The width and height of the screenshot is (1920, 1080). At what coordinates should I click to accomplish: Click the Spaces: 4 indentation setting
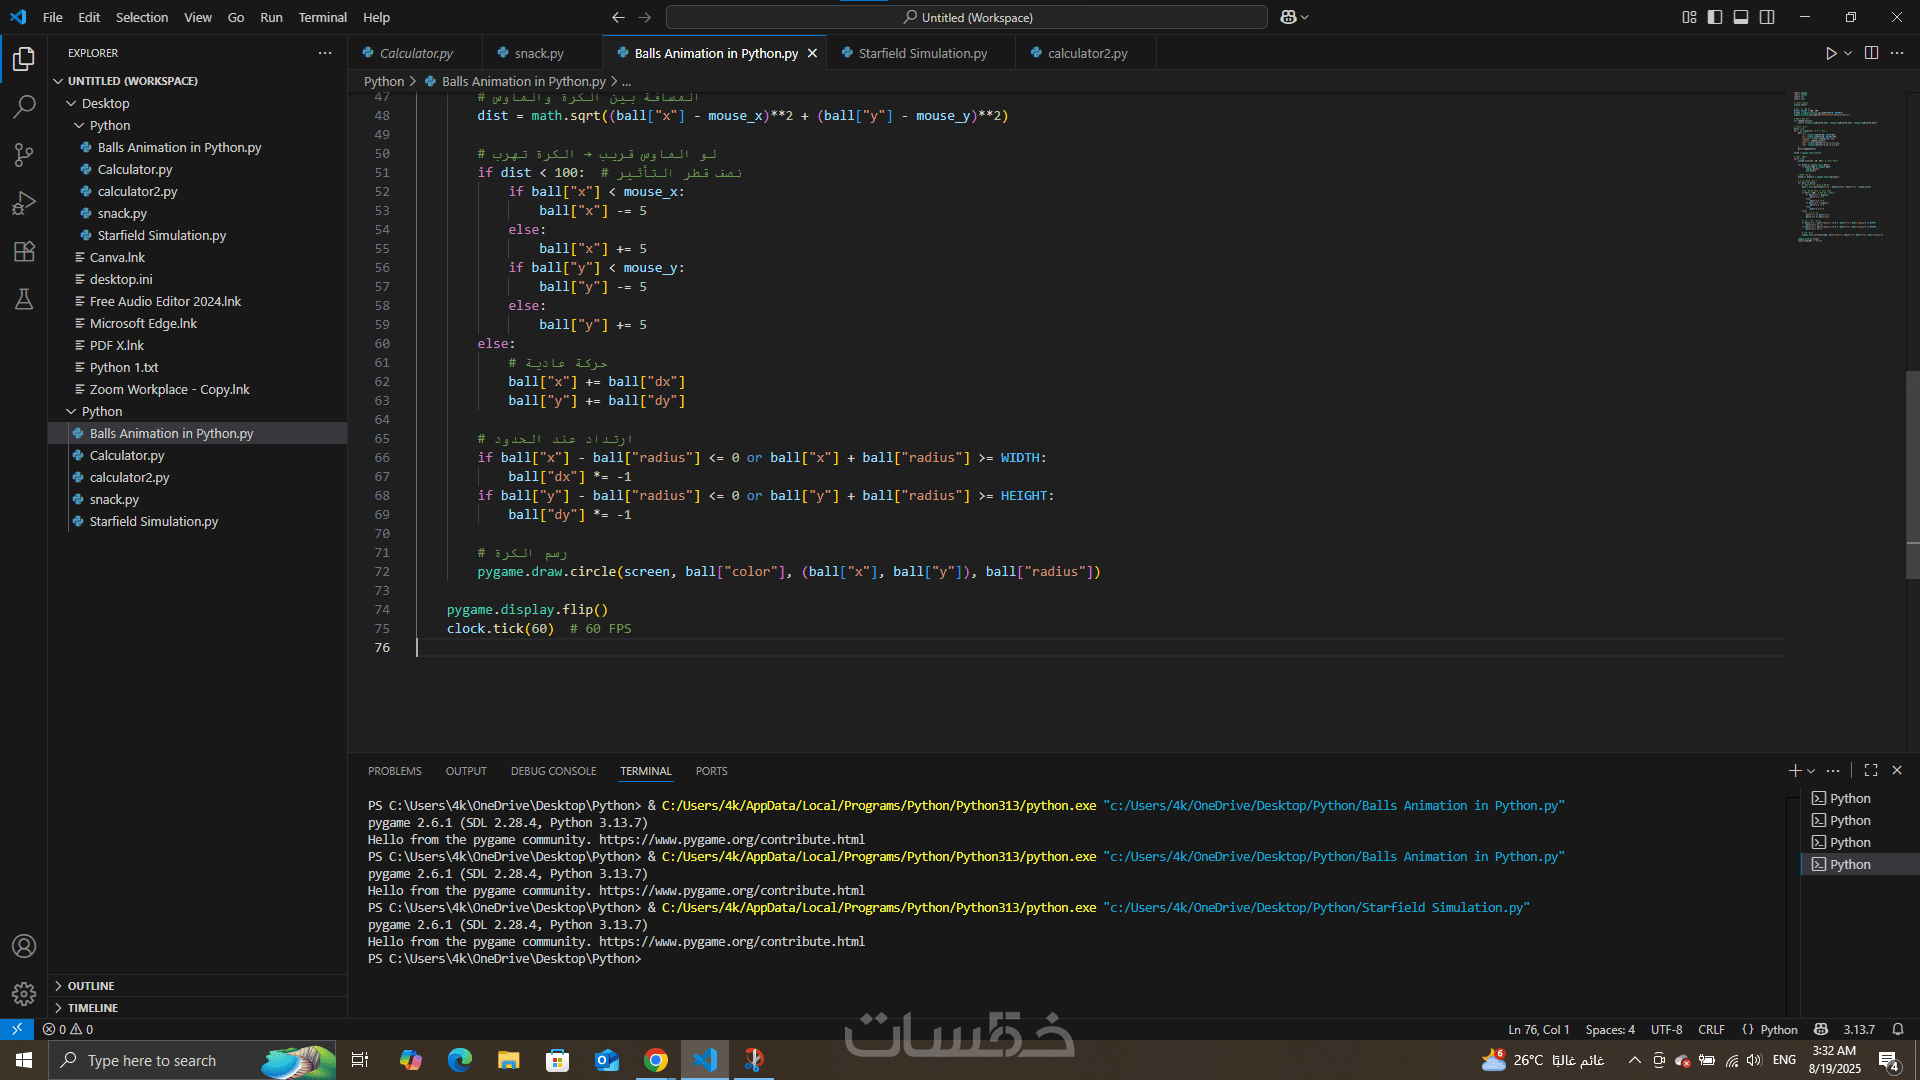click(x=1610, y=1029)
